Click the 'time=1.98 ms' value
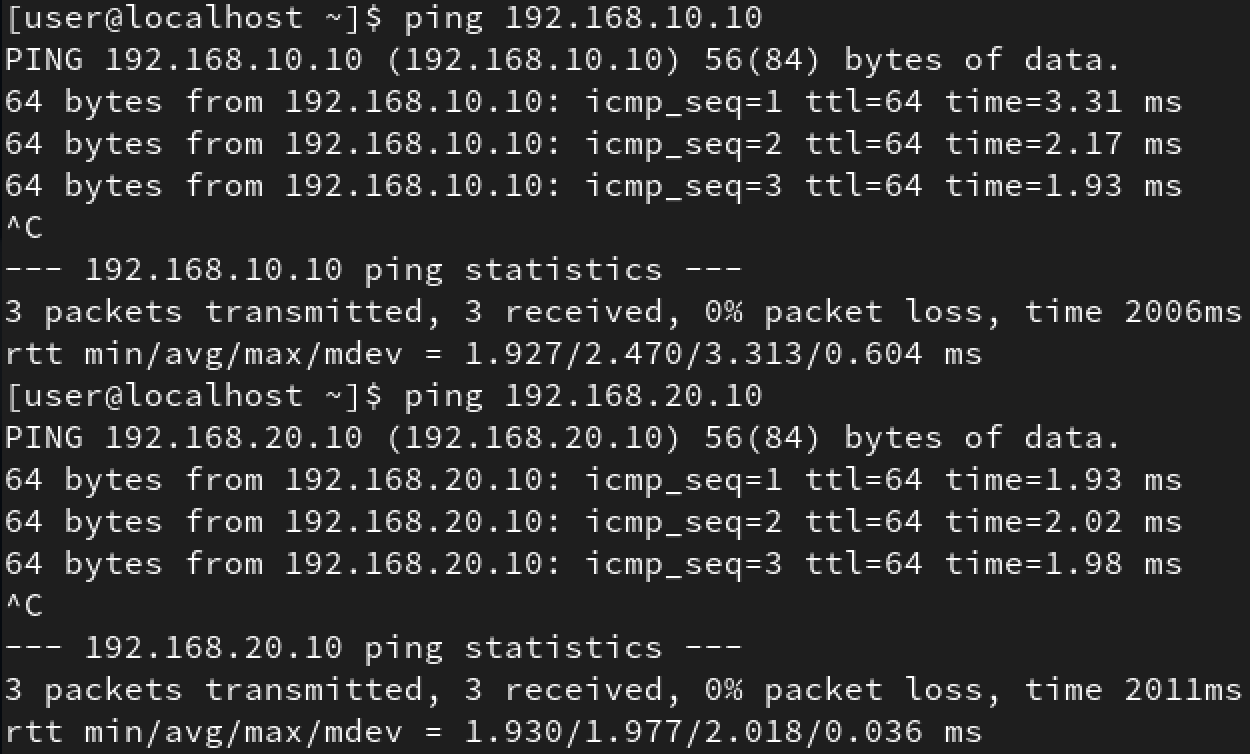 (x=1063, y=564)
